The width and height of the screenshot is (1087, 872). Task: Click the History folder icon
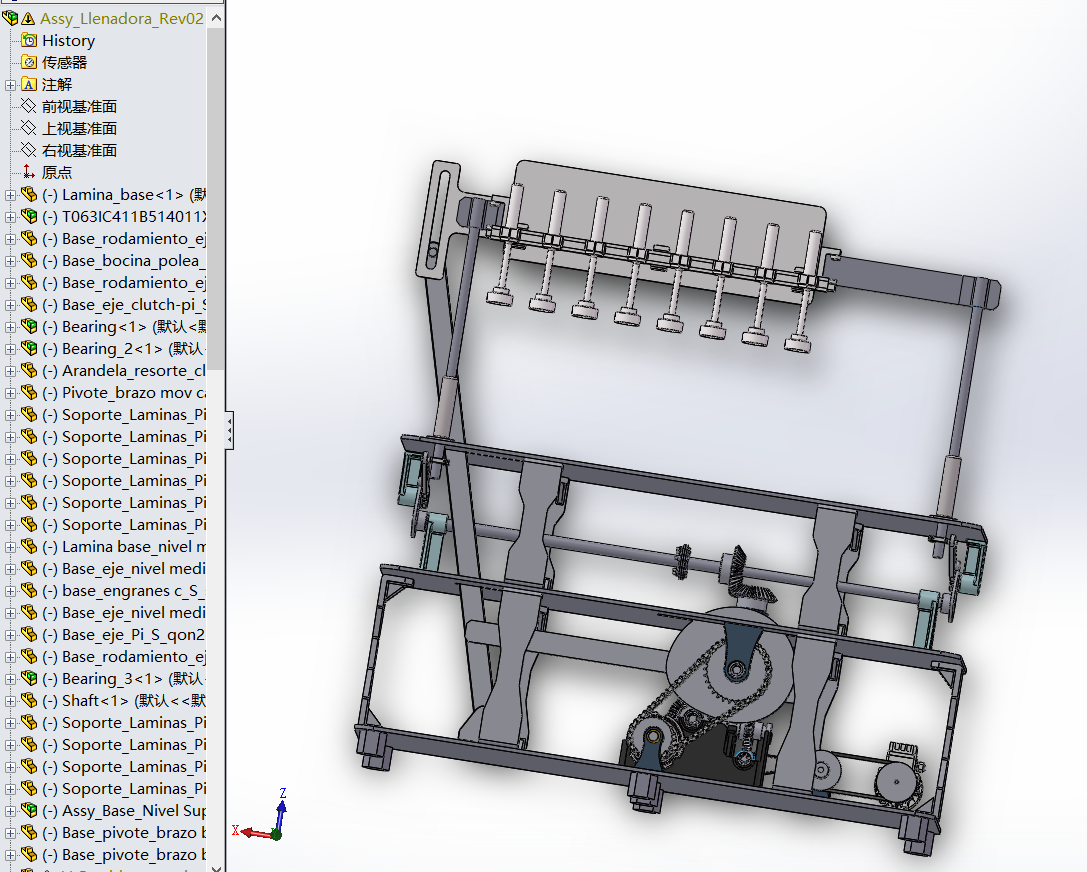29,41
